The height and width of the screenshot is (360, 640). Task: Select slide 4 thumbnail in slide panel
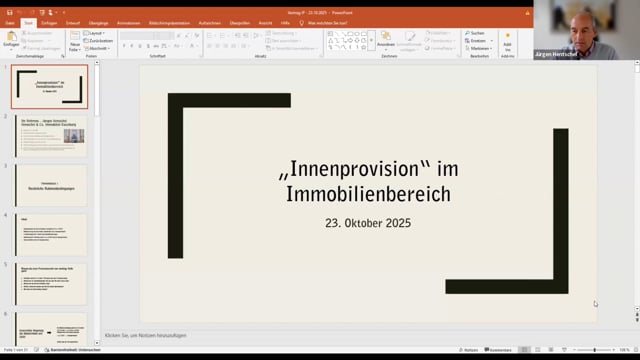point(51,235)
